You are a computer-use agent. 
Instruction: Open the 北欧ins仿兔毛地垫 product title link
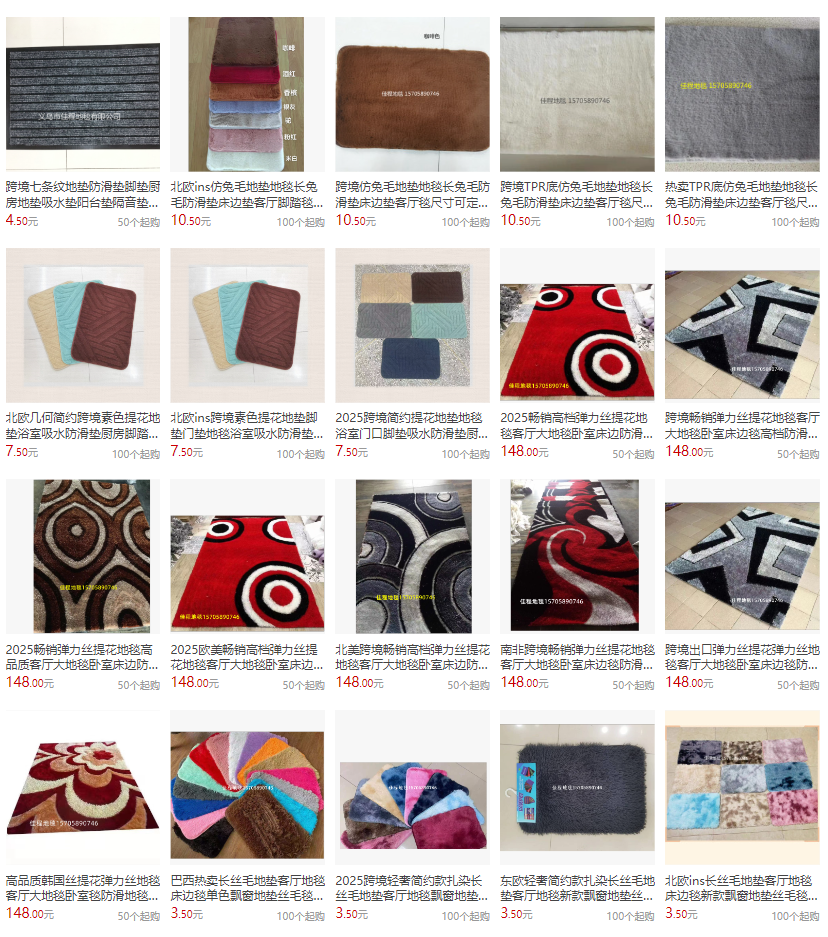[247, 195]
